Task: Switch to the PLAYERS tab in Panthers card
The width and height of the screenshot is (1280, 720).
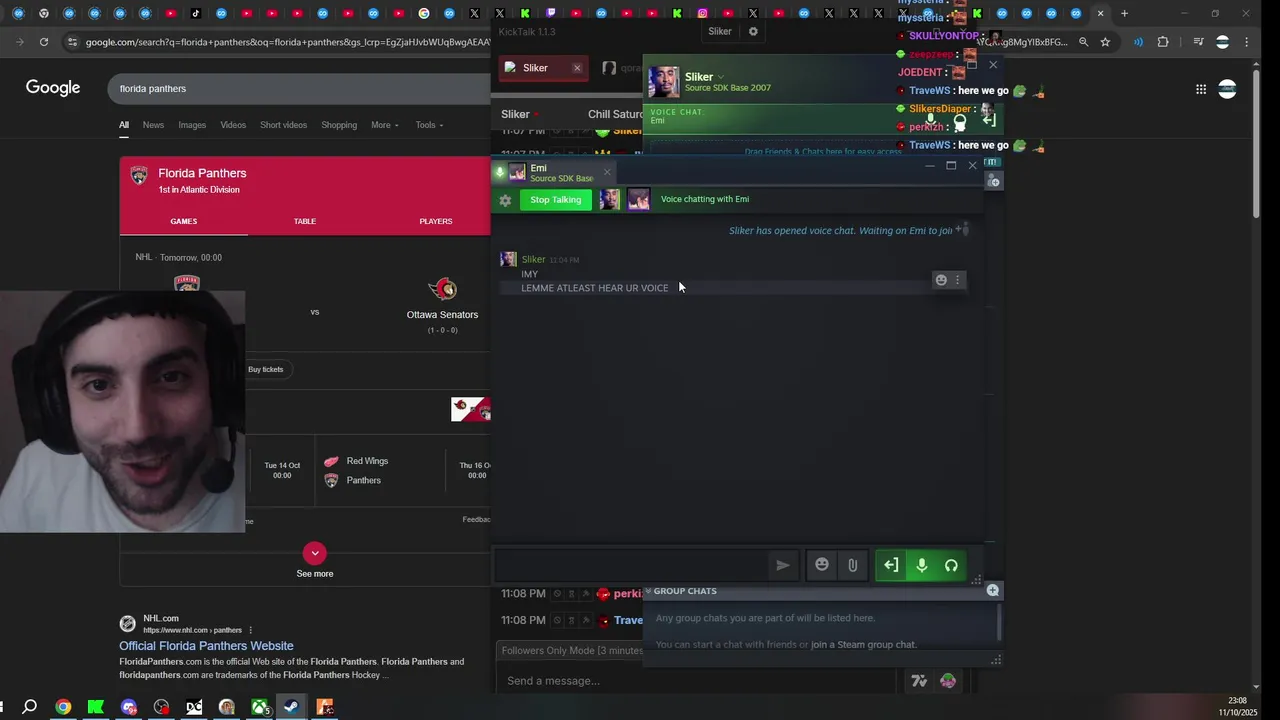Action: (x=436, y=221)
